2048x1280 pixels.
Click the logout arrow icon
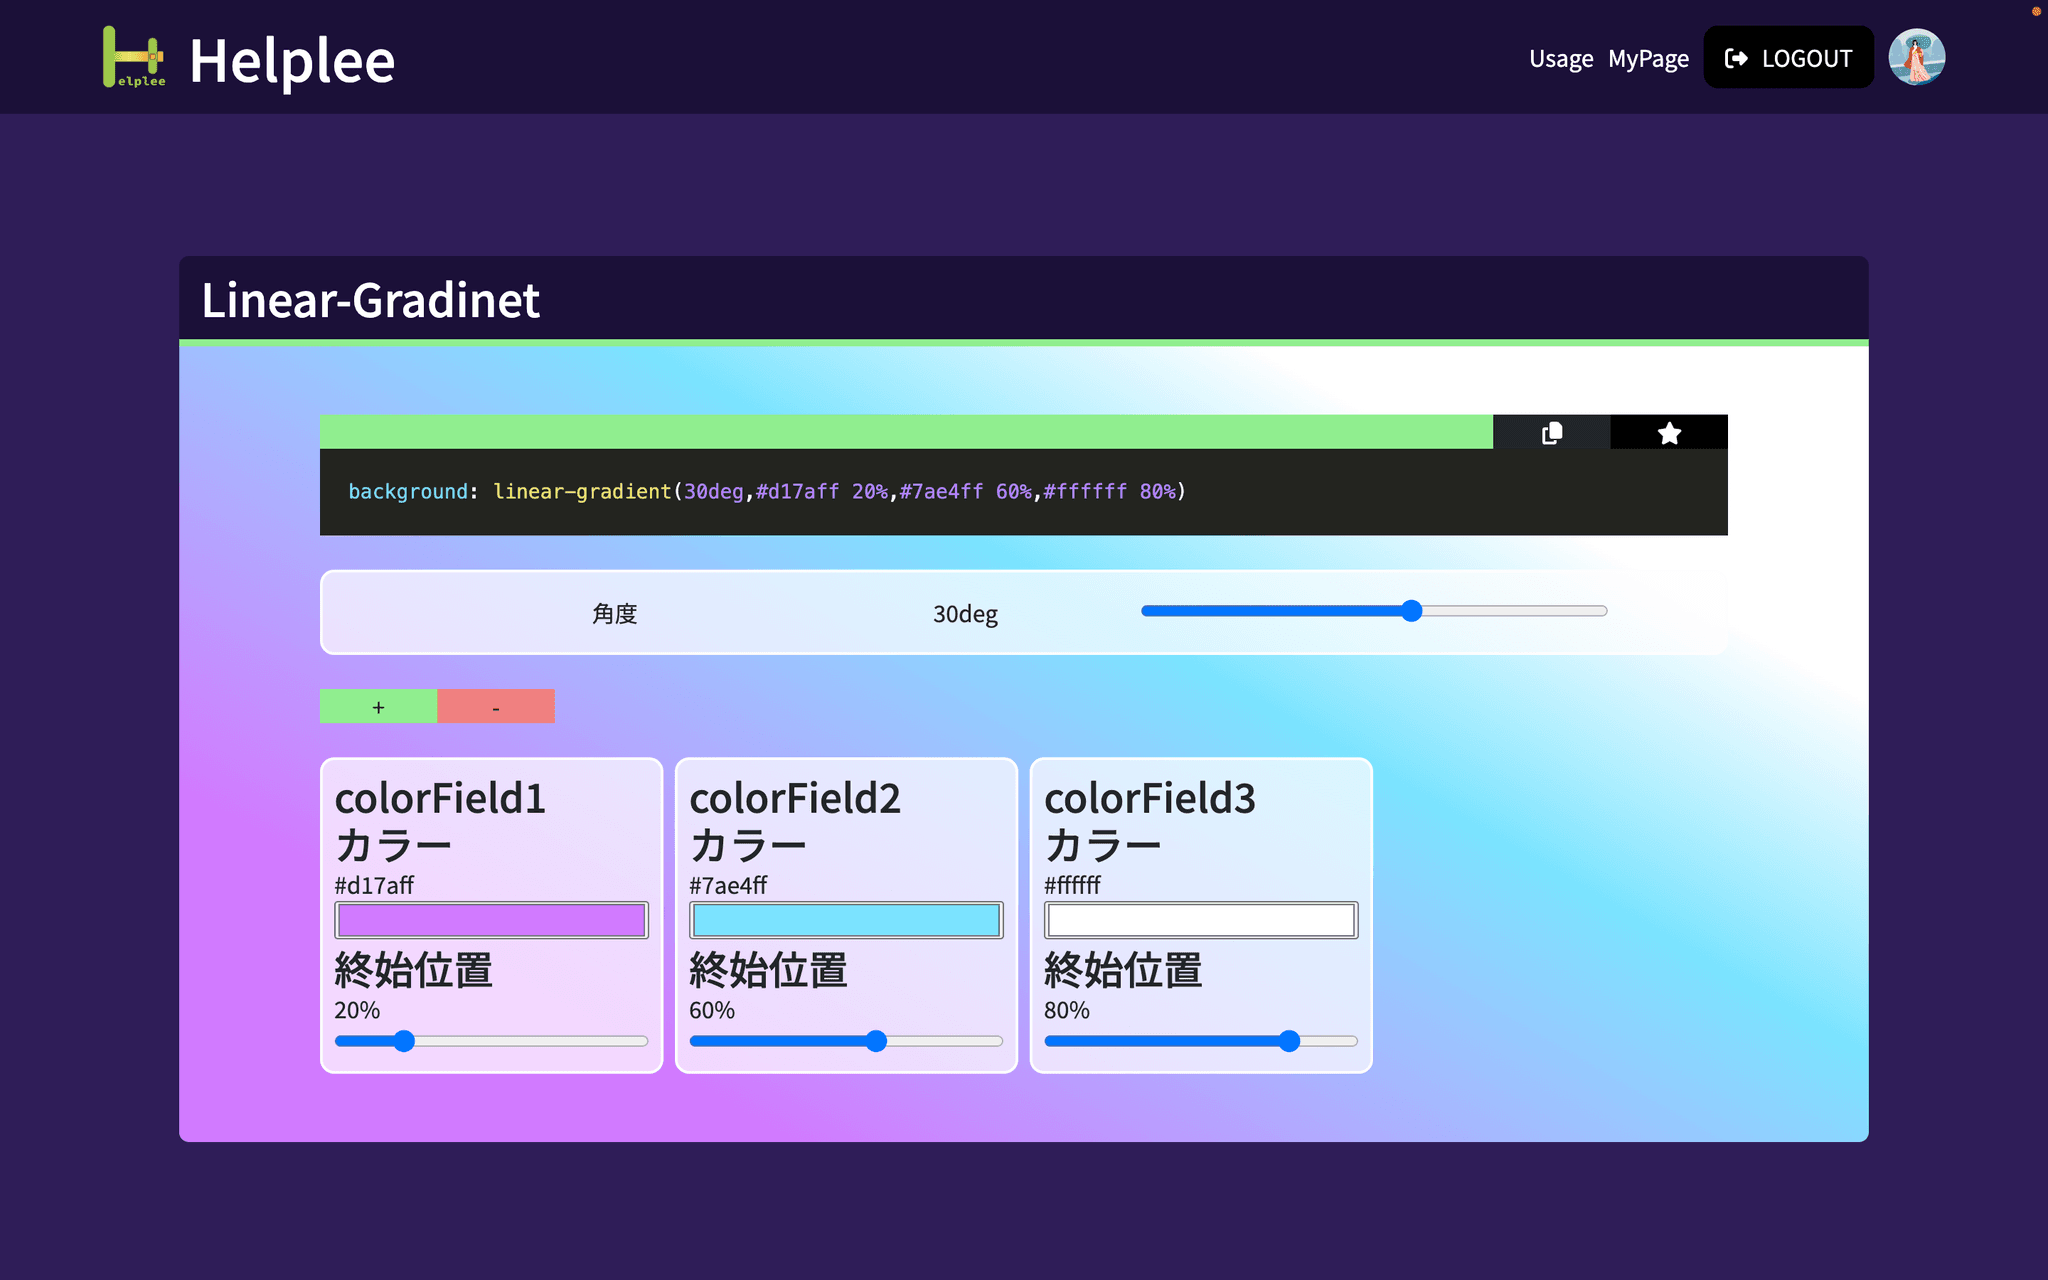pos(1735,58)
